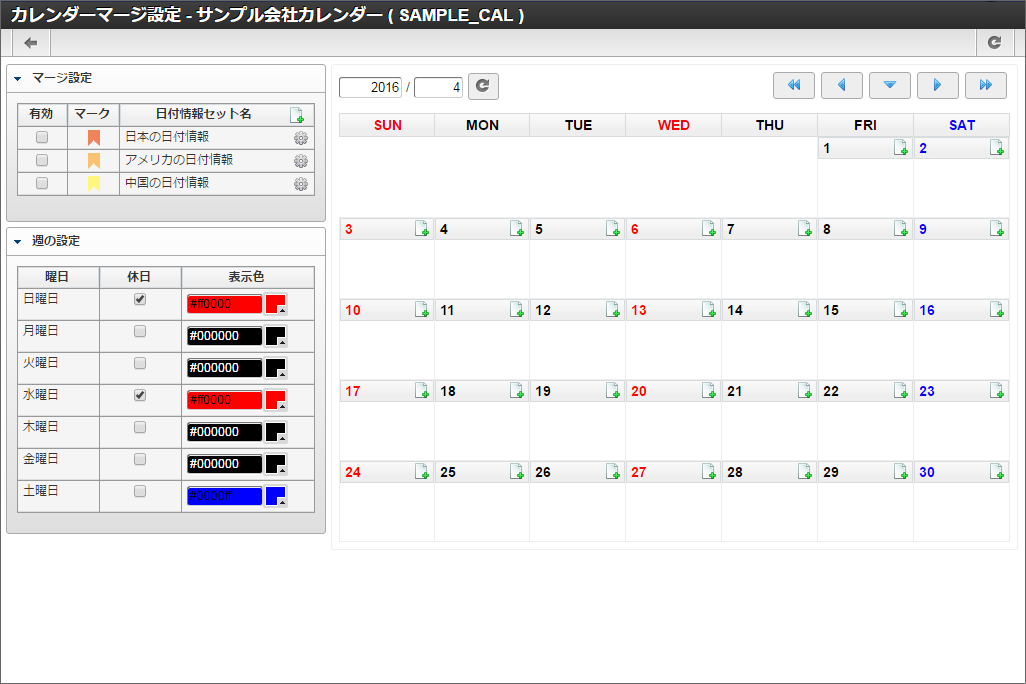
Task: Open gear settings for 日本の日付情報
Action: (x=300, y=138)
